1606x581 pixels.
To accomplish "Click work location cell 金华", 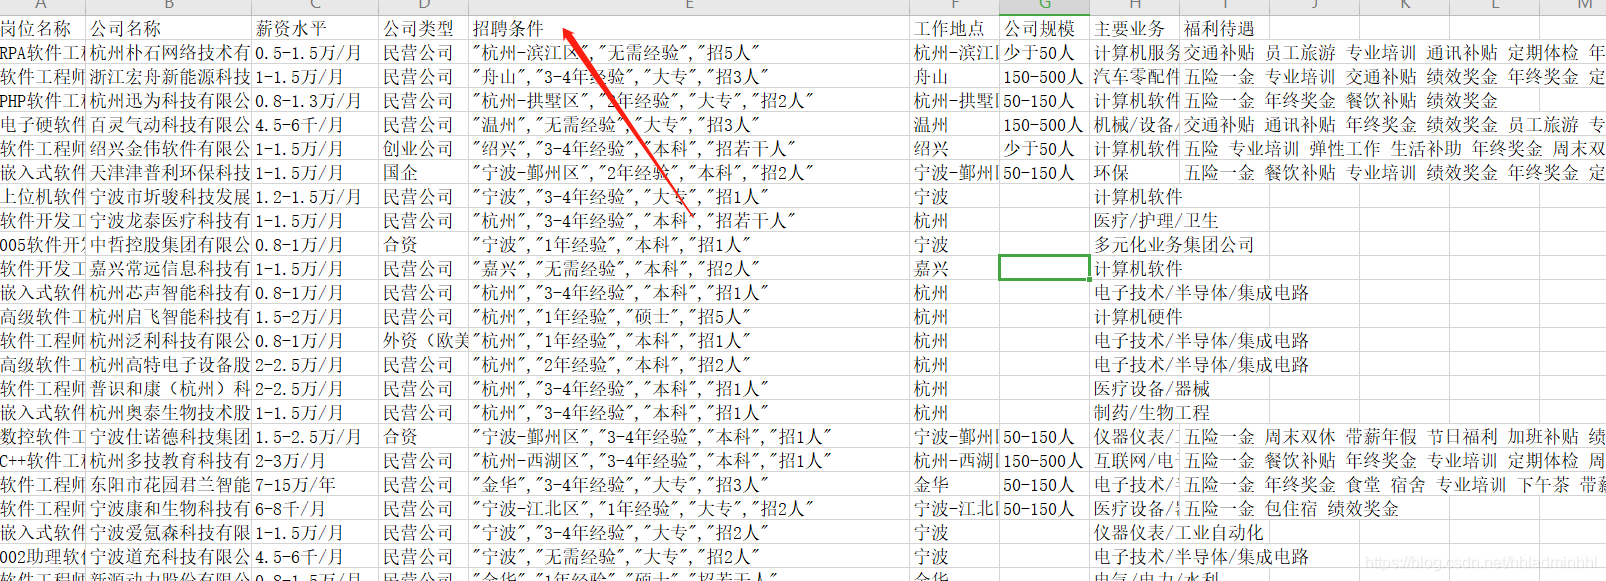I will (x=955, y=485).
